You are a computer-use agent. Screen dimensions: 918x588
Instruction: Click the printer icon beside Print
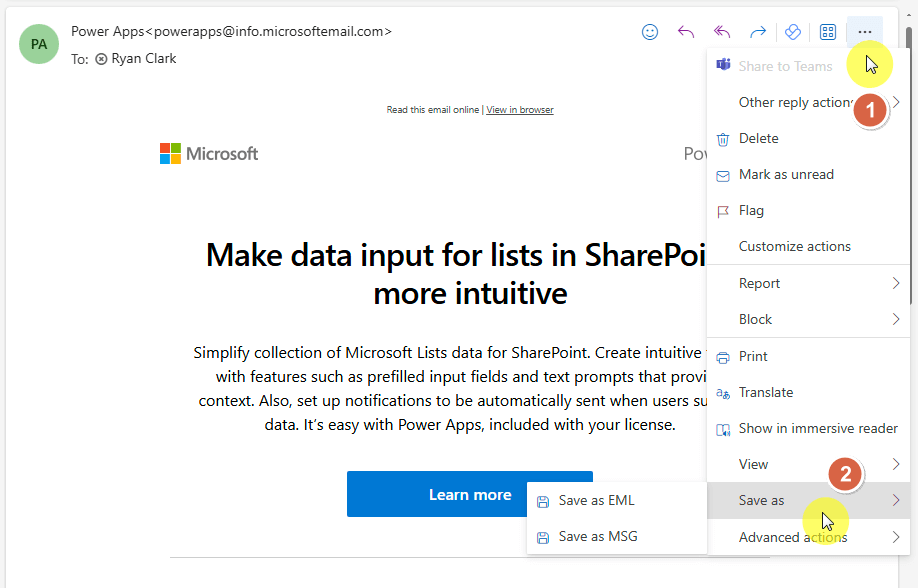[723, 357]
